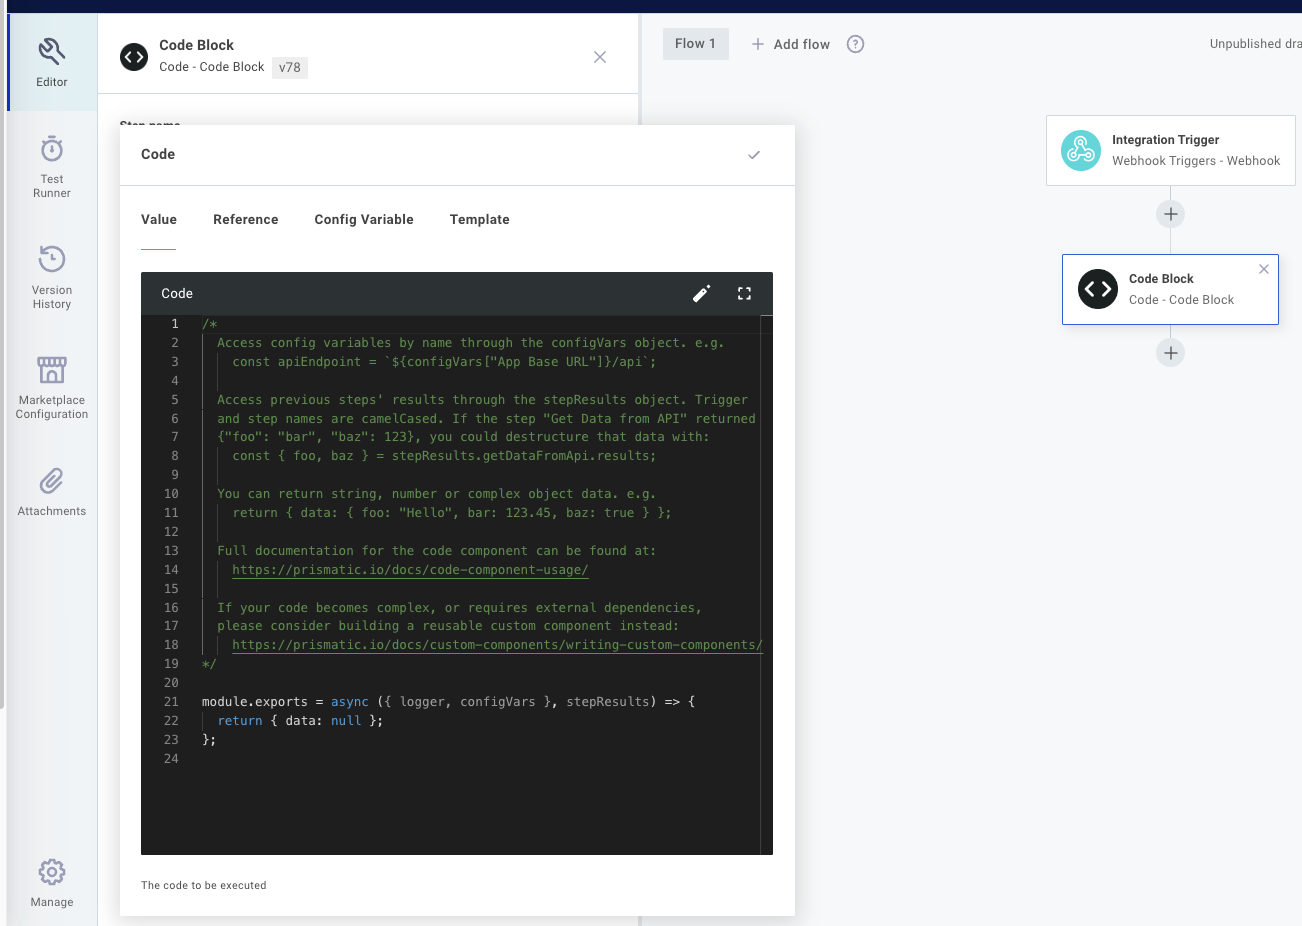This screenshot has height=926, width=1302.
Task: Open the writing-custom-components docs link
Action: click(497, 645)
